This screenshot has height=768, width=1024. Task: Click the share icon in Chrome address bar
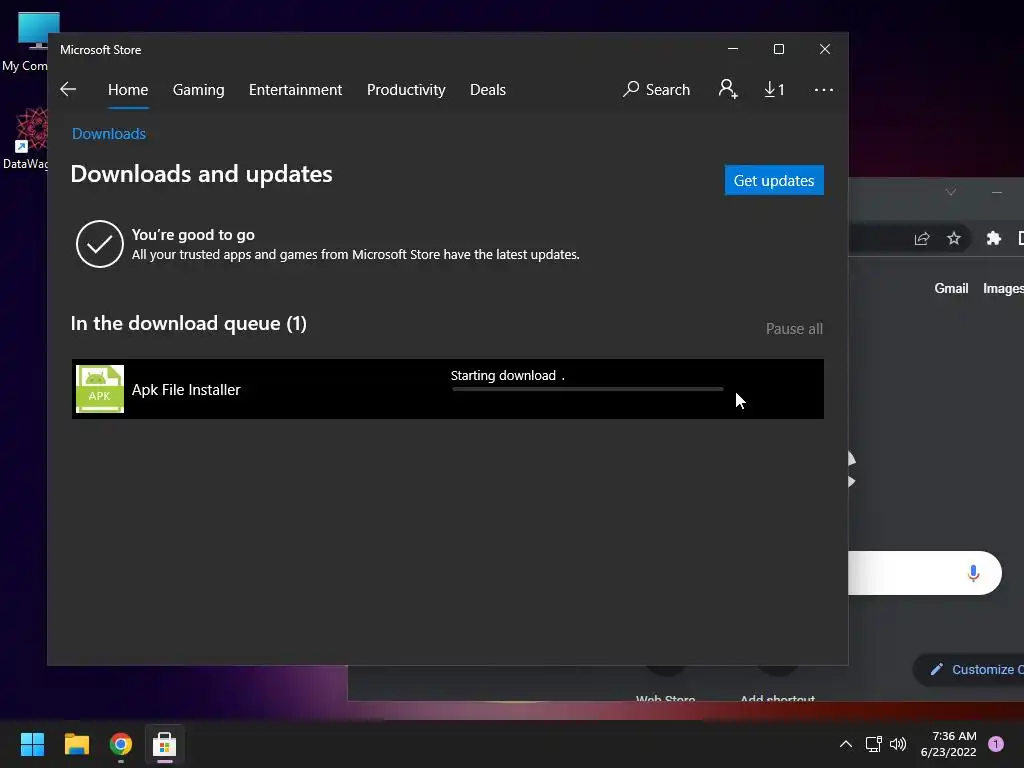[x=921, y=238]
